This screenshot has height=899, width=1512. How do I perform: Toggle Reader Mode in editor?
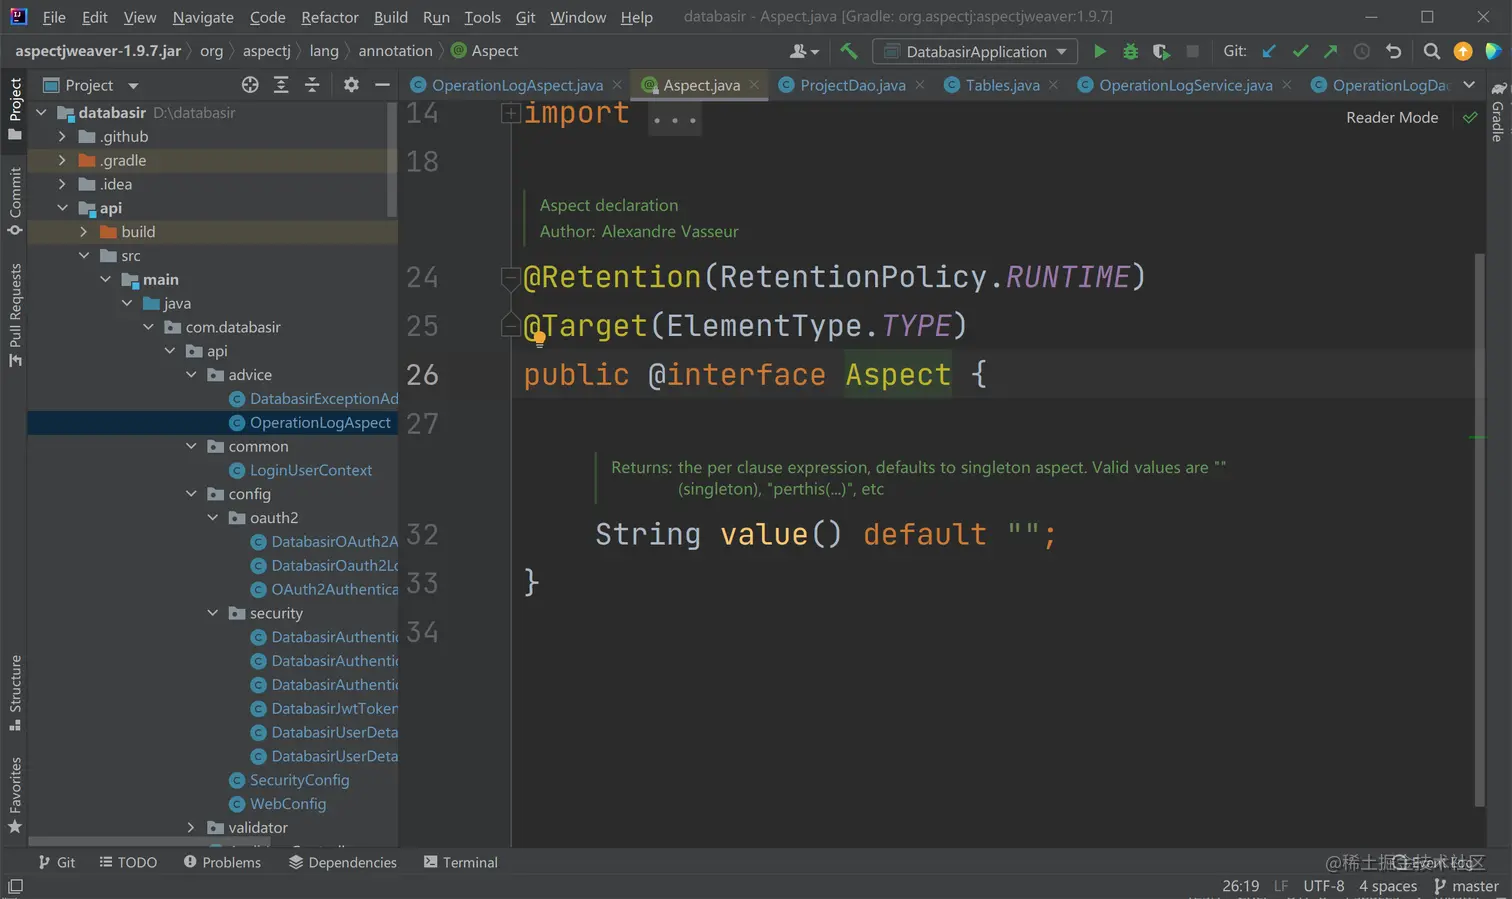1391,117
